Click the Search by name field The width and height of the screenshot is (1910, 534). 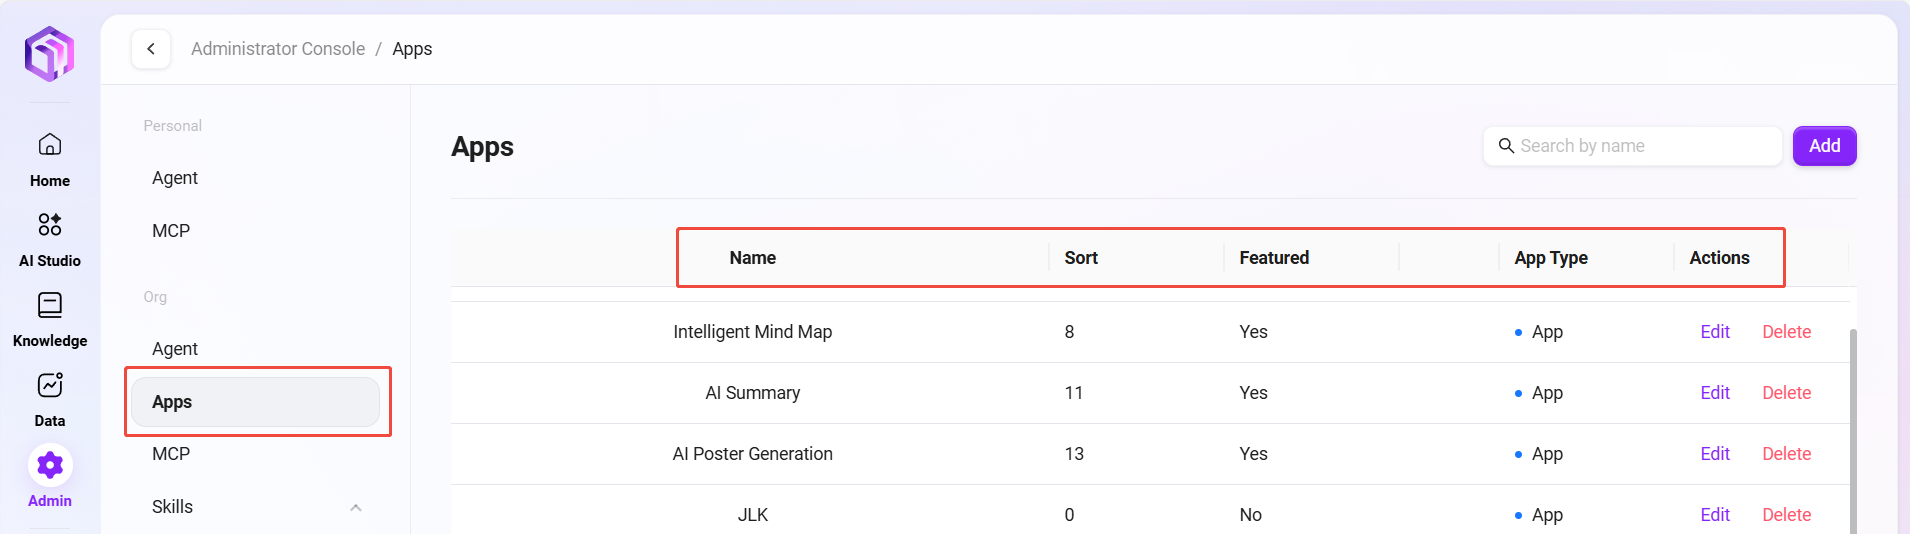(x=1640, y=146)
